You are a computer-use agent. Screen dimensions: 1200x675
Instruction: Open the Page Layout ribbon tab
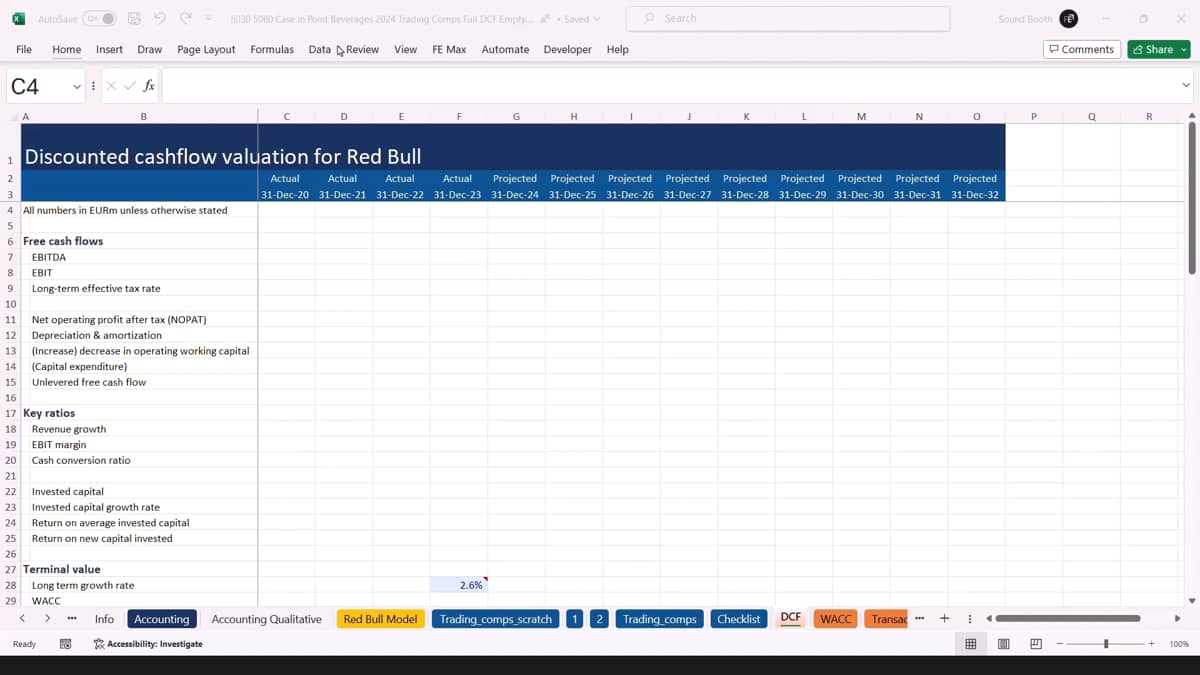(206, 49)
